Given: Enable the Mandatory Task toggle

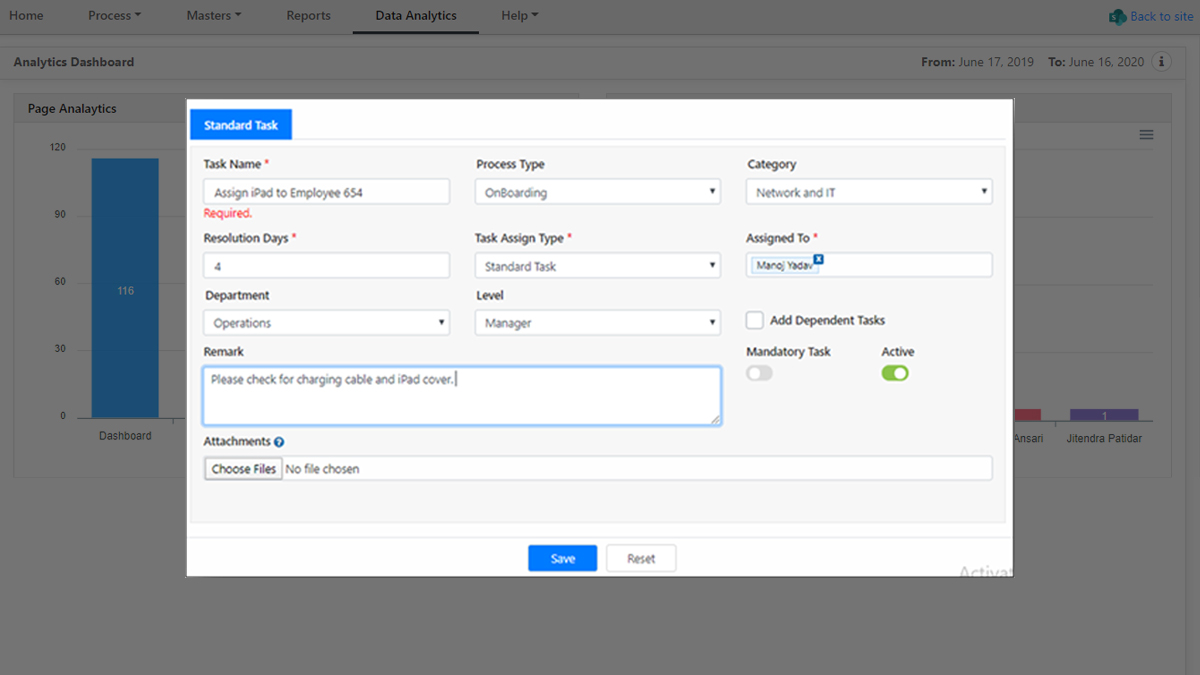Looking at the screenshot, I should pyautogui.click(x=759, y=372).
